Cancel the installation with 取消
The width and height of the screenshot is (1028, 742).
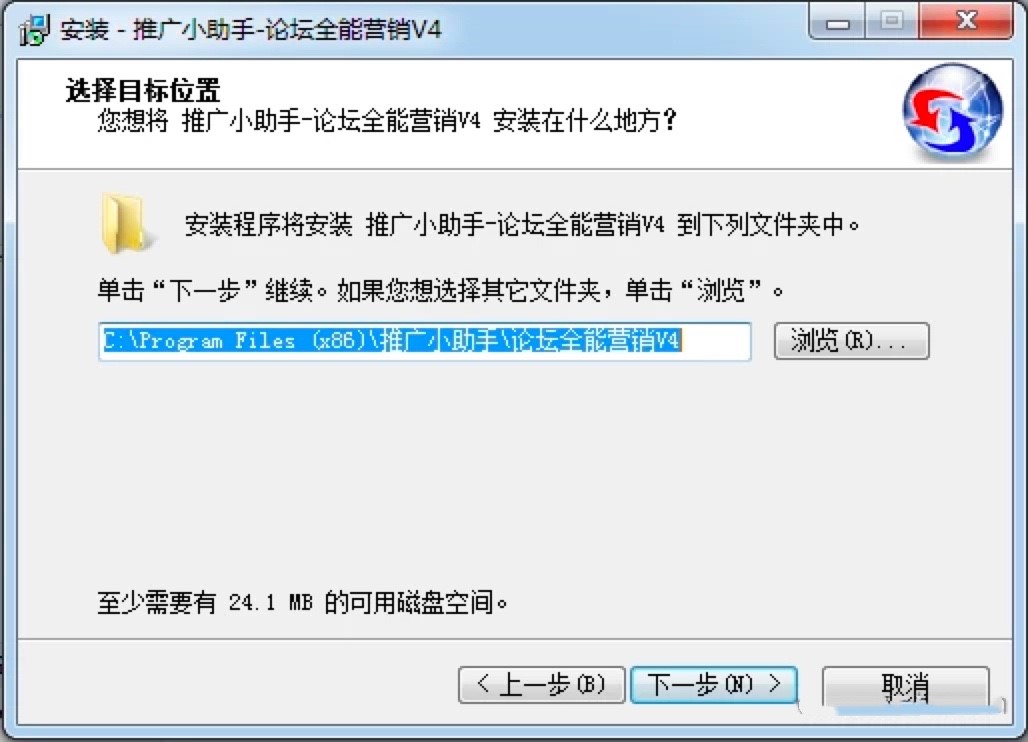point(905,686)
